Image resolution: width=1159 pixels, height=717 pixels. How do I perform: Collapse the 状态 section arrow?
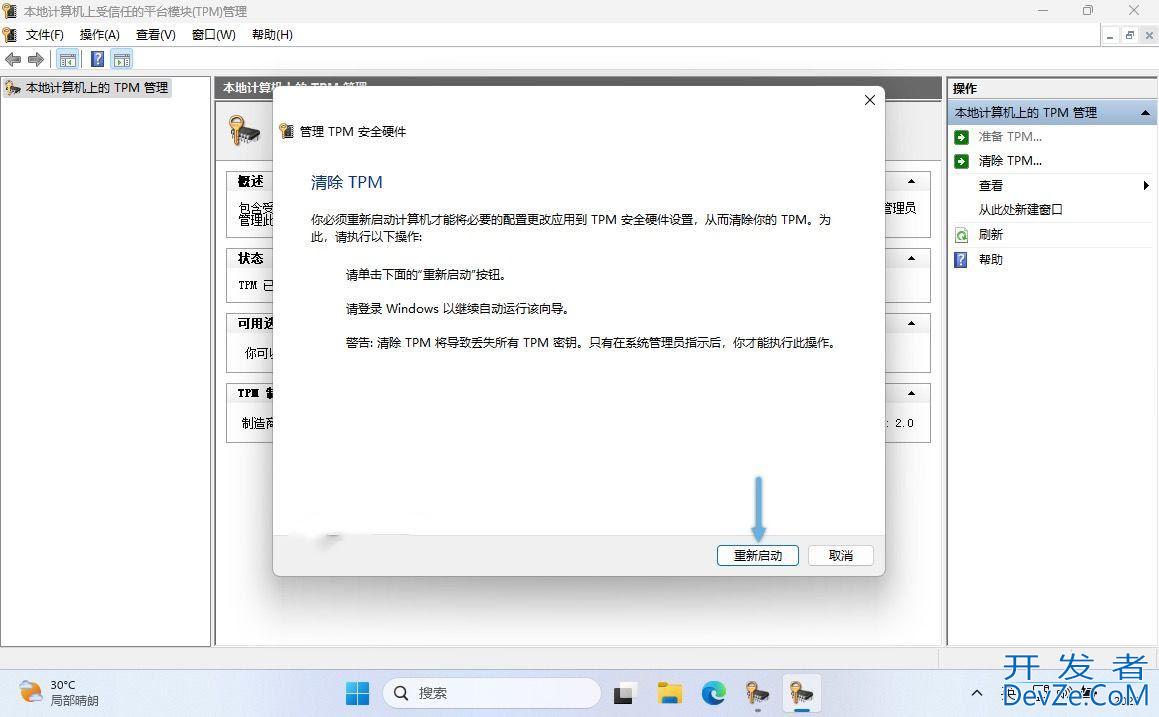[x=911, y=258]
